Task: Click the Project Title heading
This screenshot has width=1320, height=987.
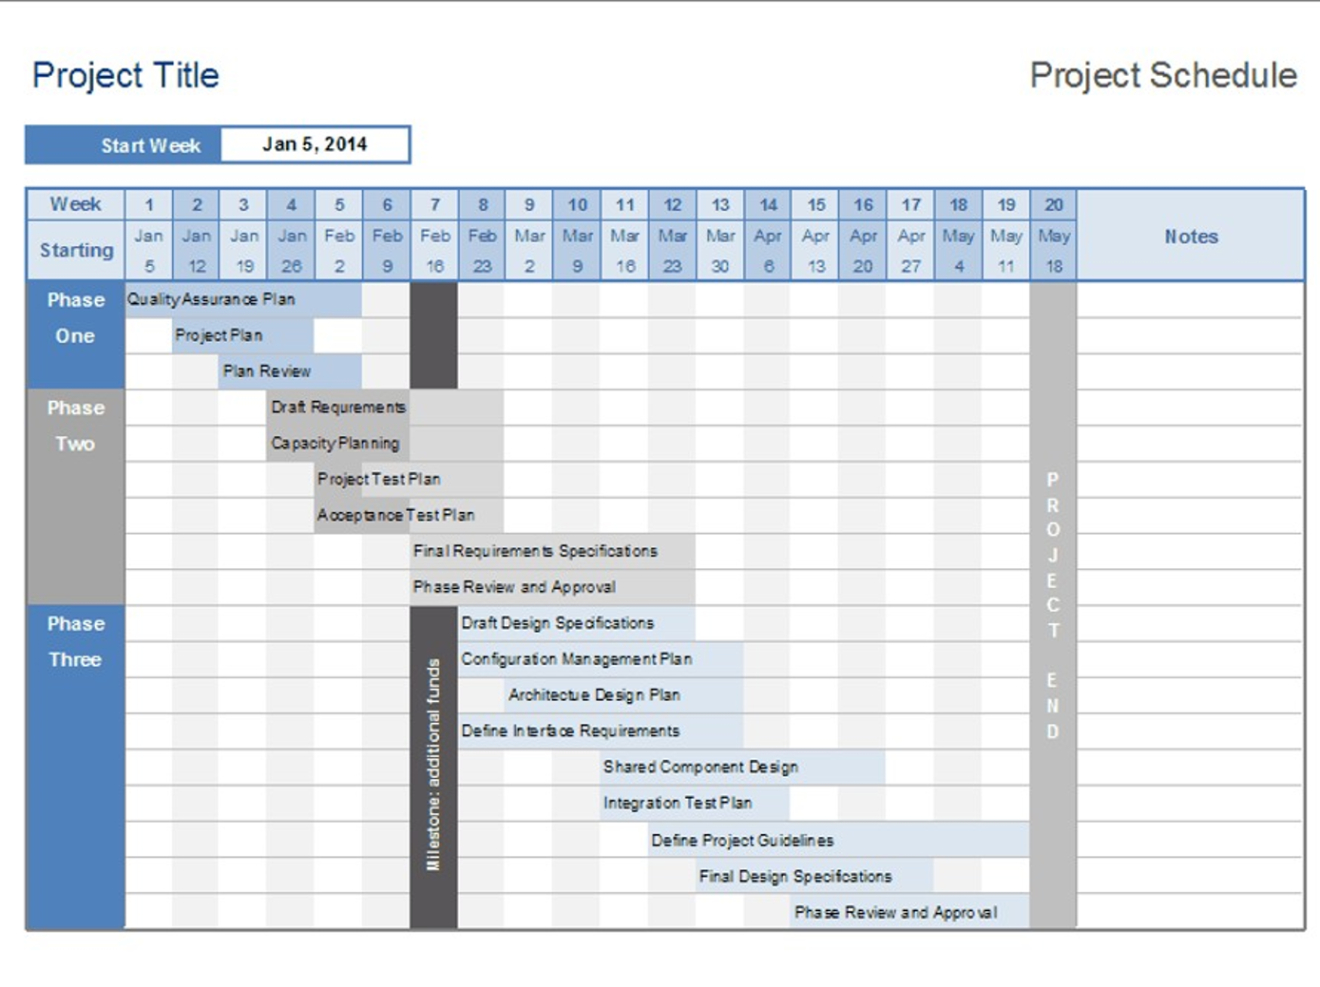Action: (125, 76)
